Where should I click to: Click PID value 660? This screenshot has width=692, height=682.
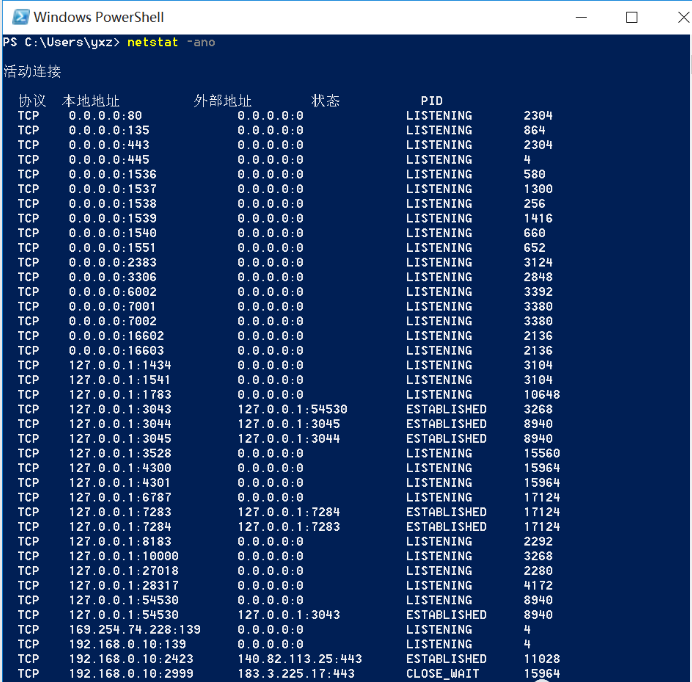(534, 233)
